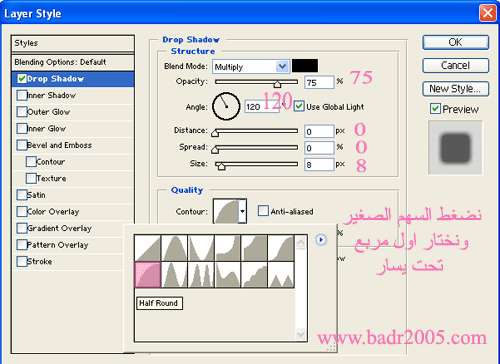Click the Half Round tooltip label
Screen dimensions: 500x364
click(159, 303)
